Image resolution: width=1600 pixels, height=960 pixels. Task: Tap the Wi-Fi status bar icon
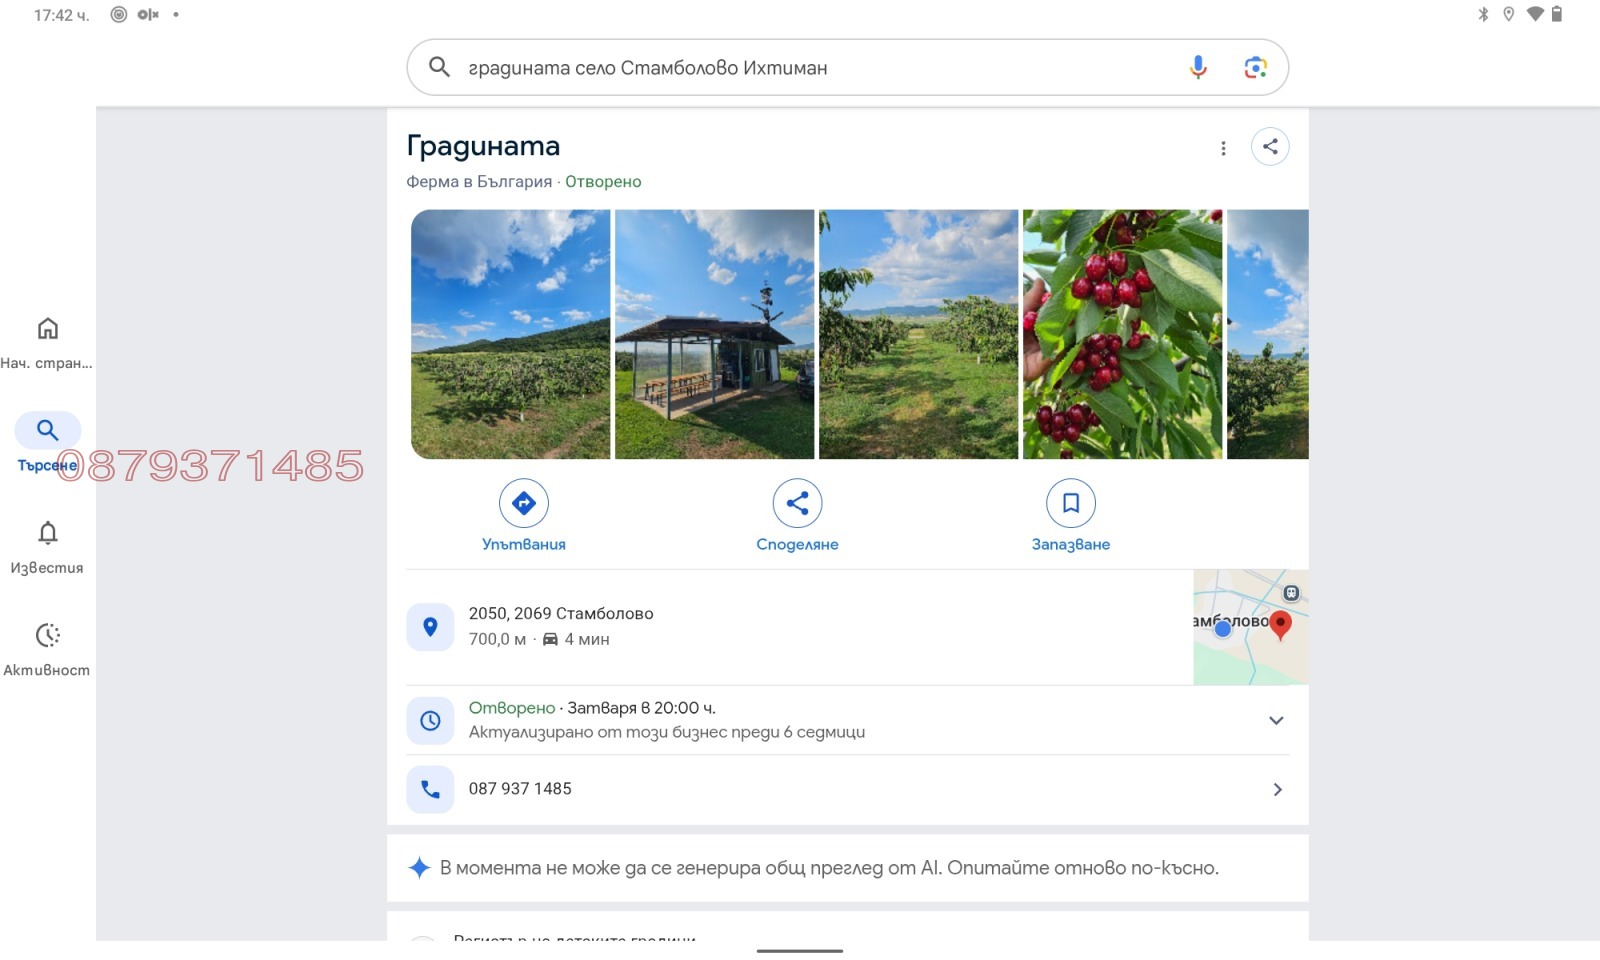point(1535,14)
